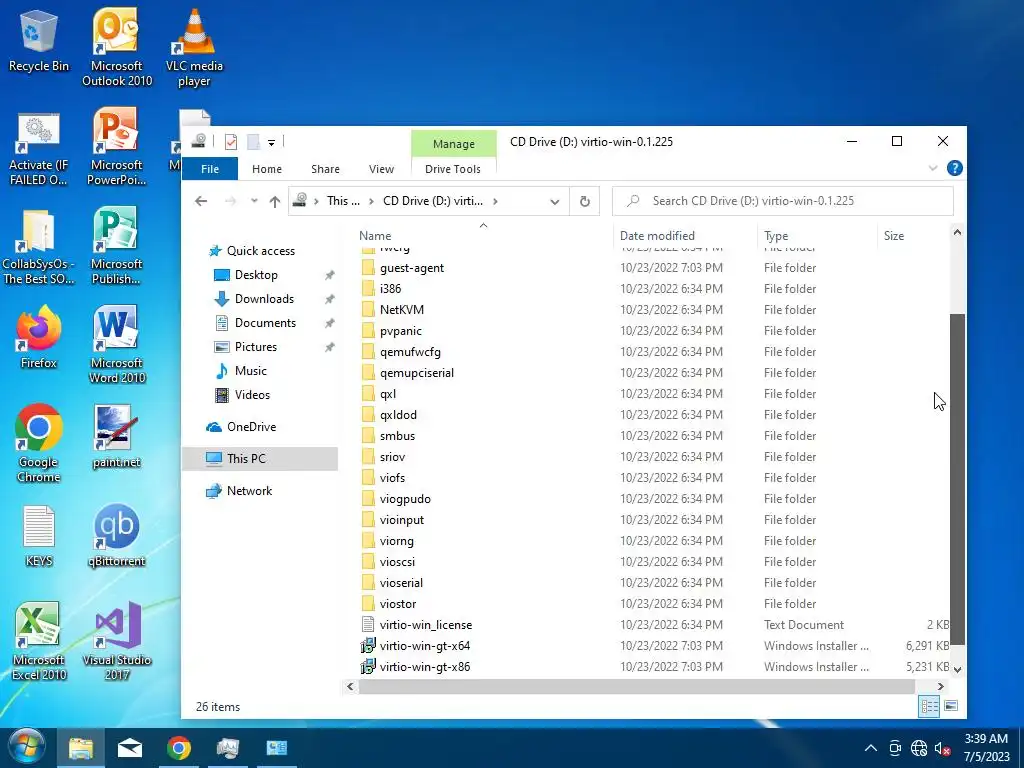Open the Explorer Help question mark icon
The height and width of the screenshot is (768, 1024).
954,168
